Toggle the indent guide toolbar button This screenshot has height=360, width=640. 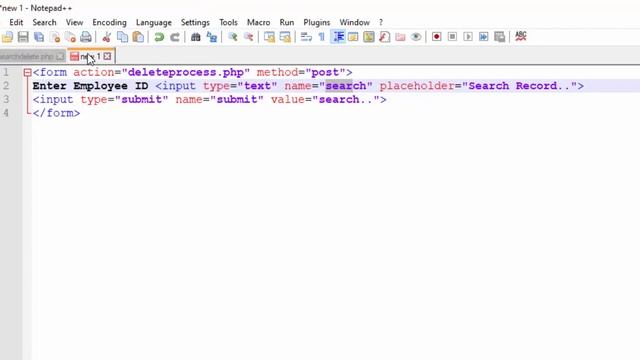point(338,37)
